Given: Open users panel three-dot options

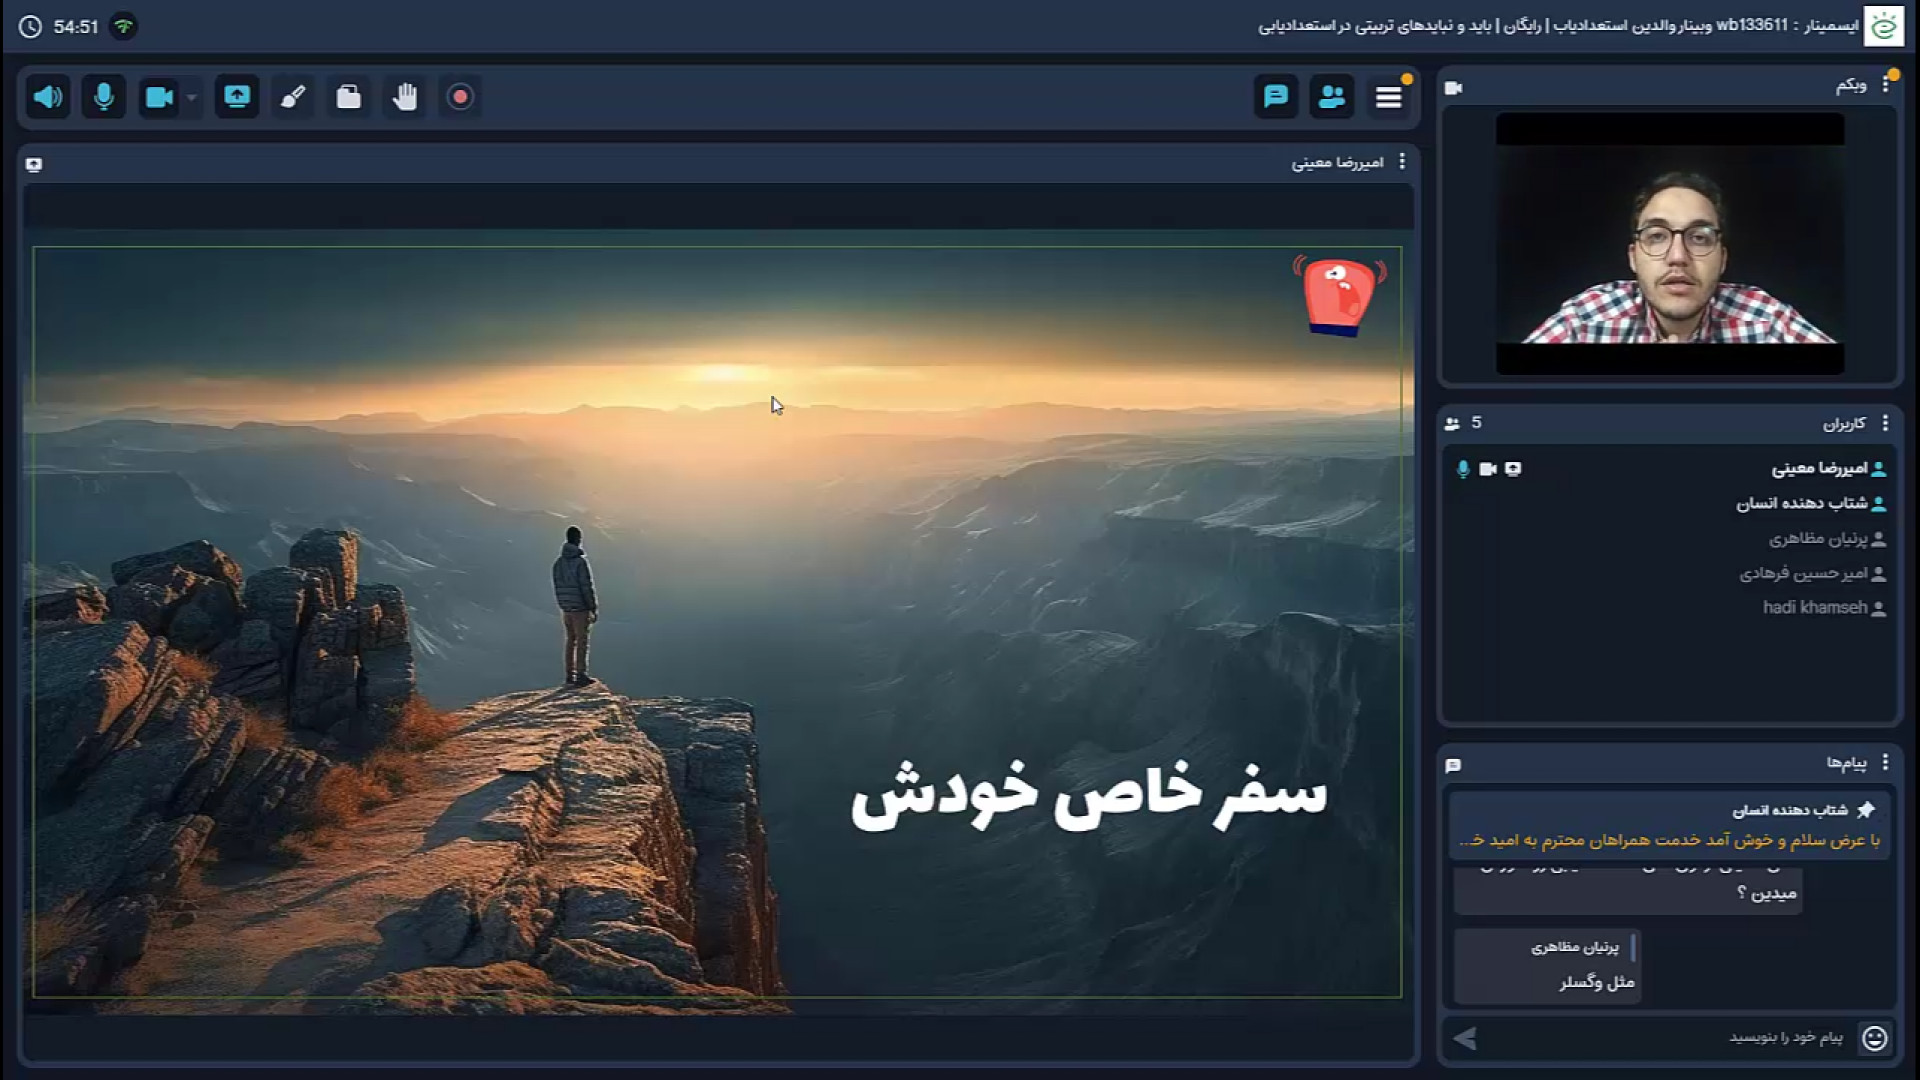Looking at the screenshot, I should [1885, 423].
